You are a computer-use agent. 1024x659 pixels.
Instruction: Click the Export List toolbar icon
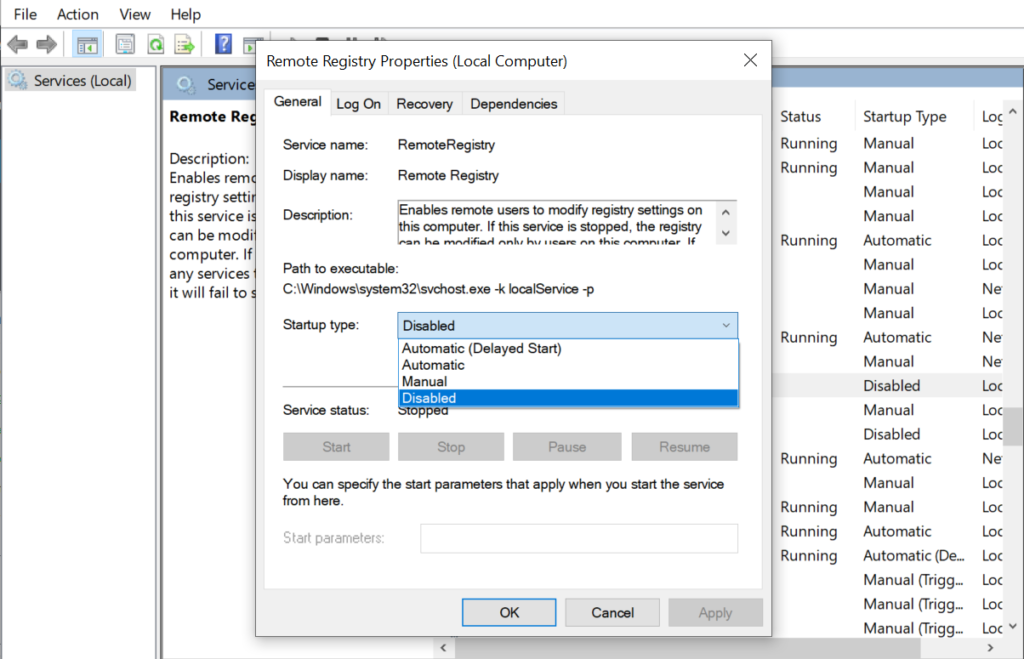(x=184, y=43)
